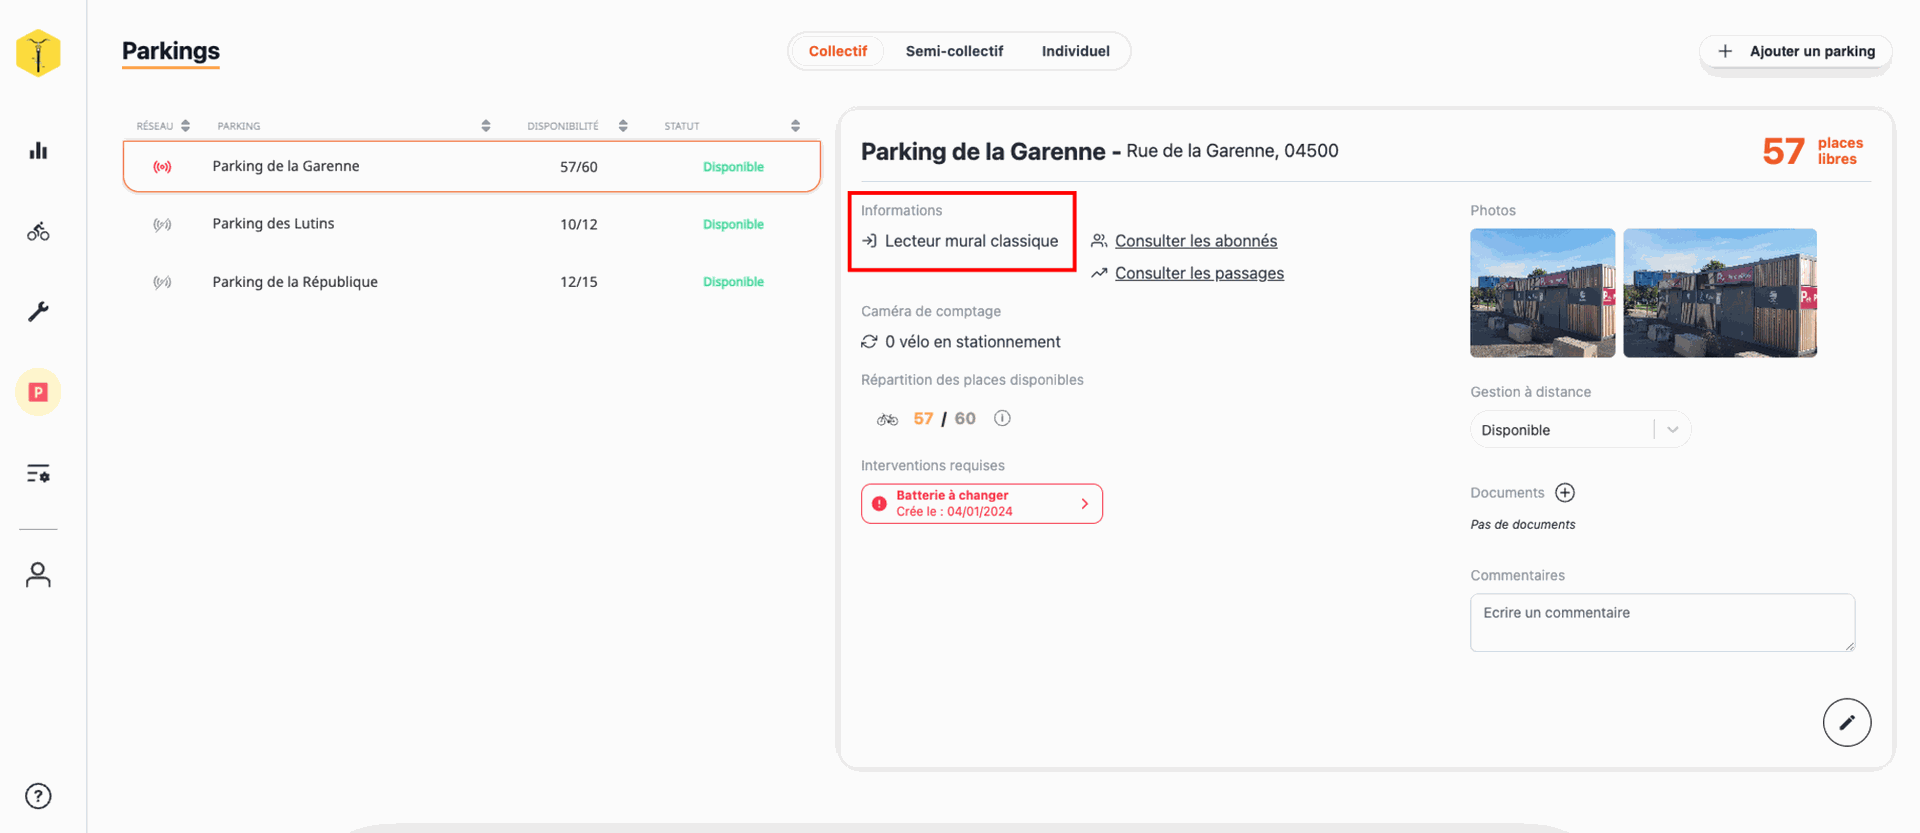Expand the Batterie à changer intervention chevron

[1085, 504]
